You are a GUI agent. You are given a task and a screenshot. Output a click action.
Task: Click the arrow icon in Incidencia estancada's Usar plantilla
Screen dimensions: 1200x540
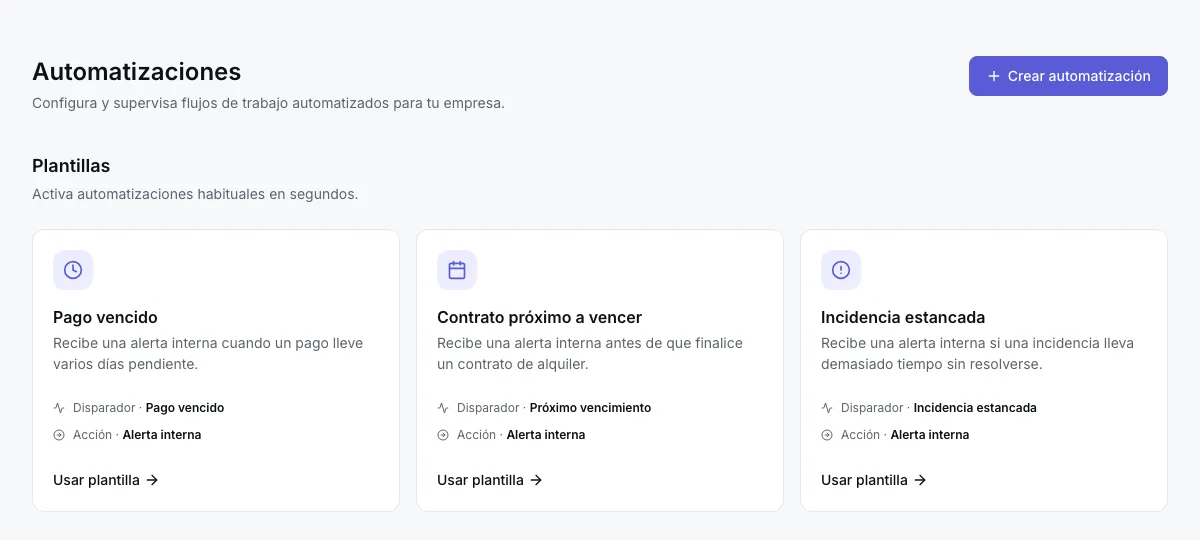[920, 480]
